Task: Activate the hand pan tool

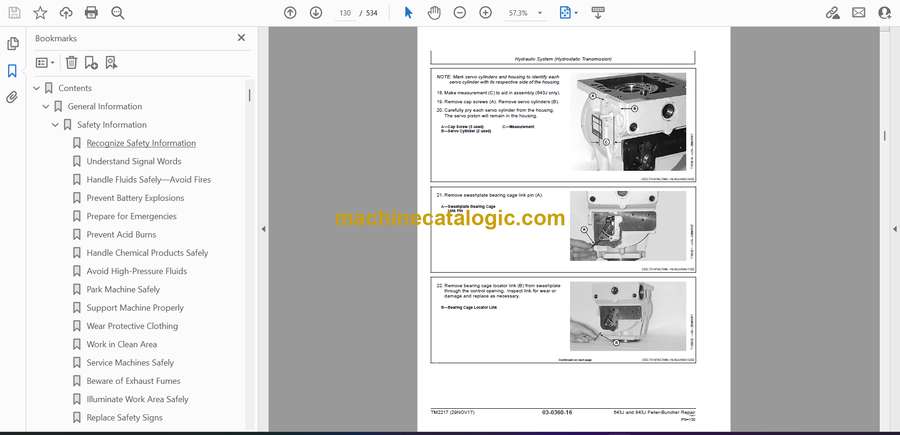Action: click(434, 13)
